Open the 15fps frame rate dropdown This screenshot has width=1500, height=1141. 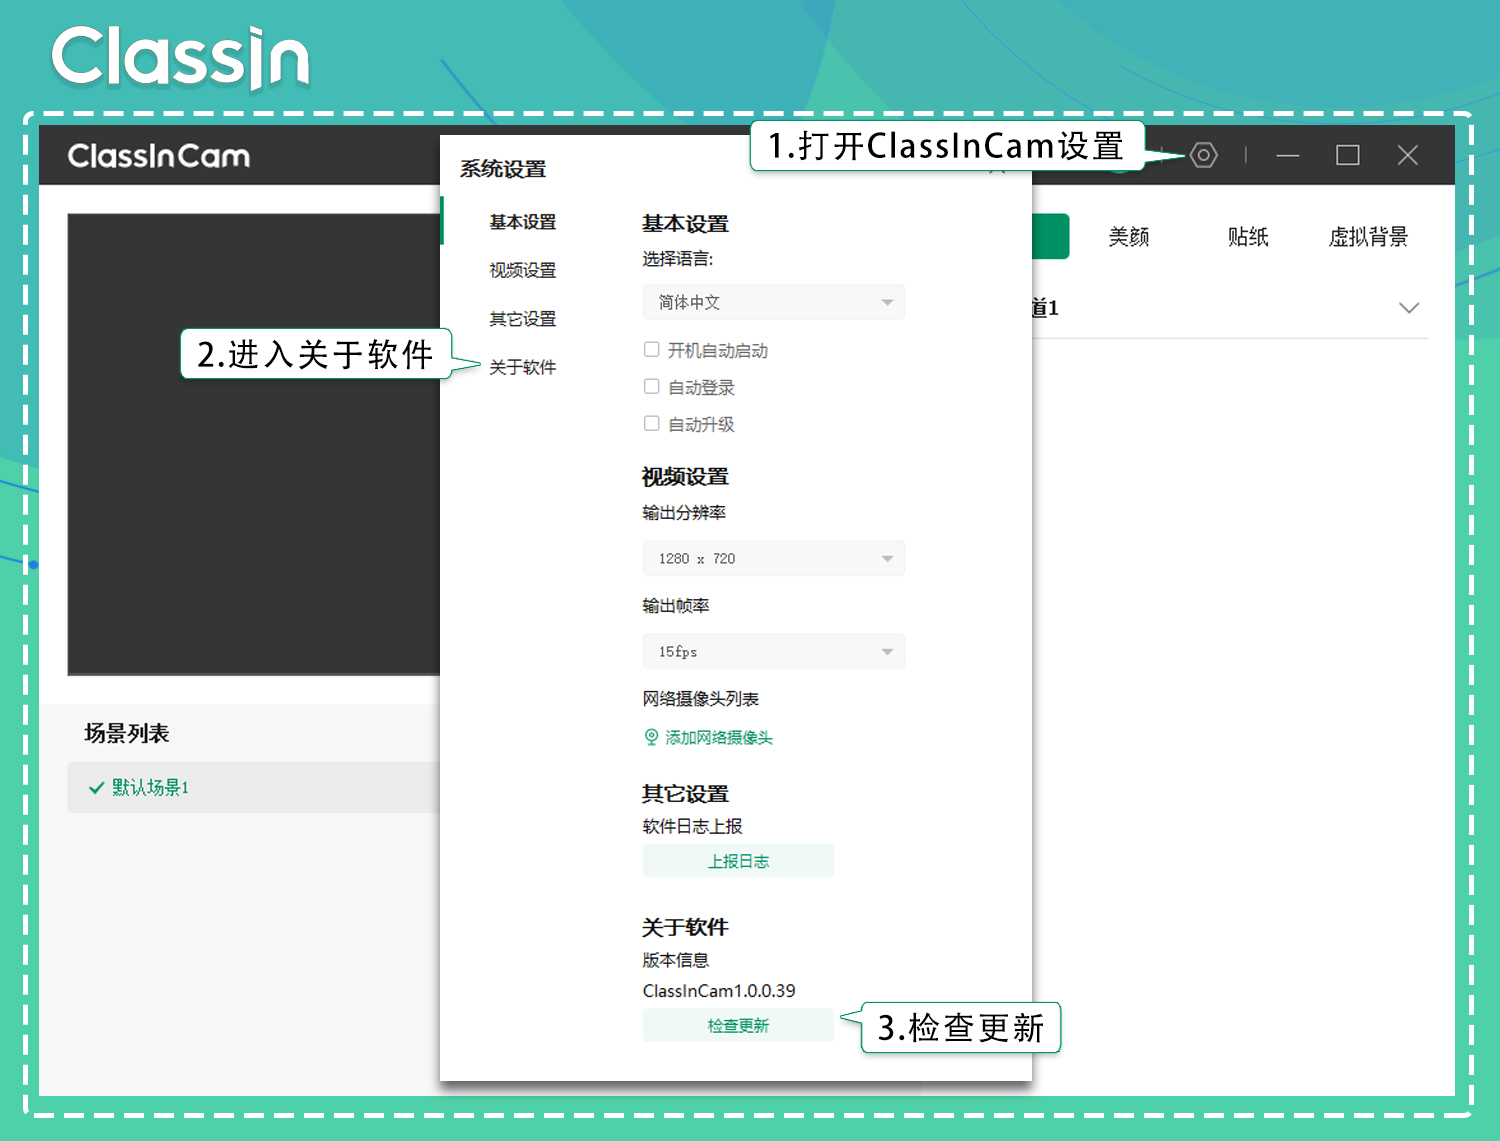click(773, 651)
